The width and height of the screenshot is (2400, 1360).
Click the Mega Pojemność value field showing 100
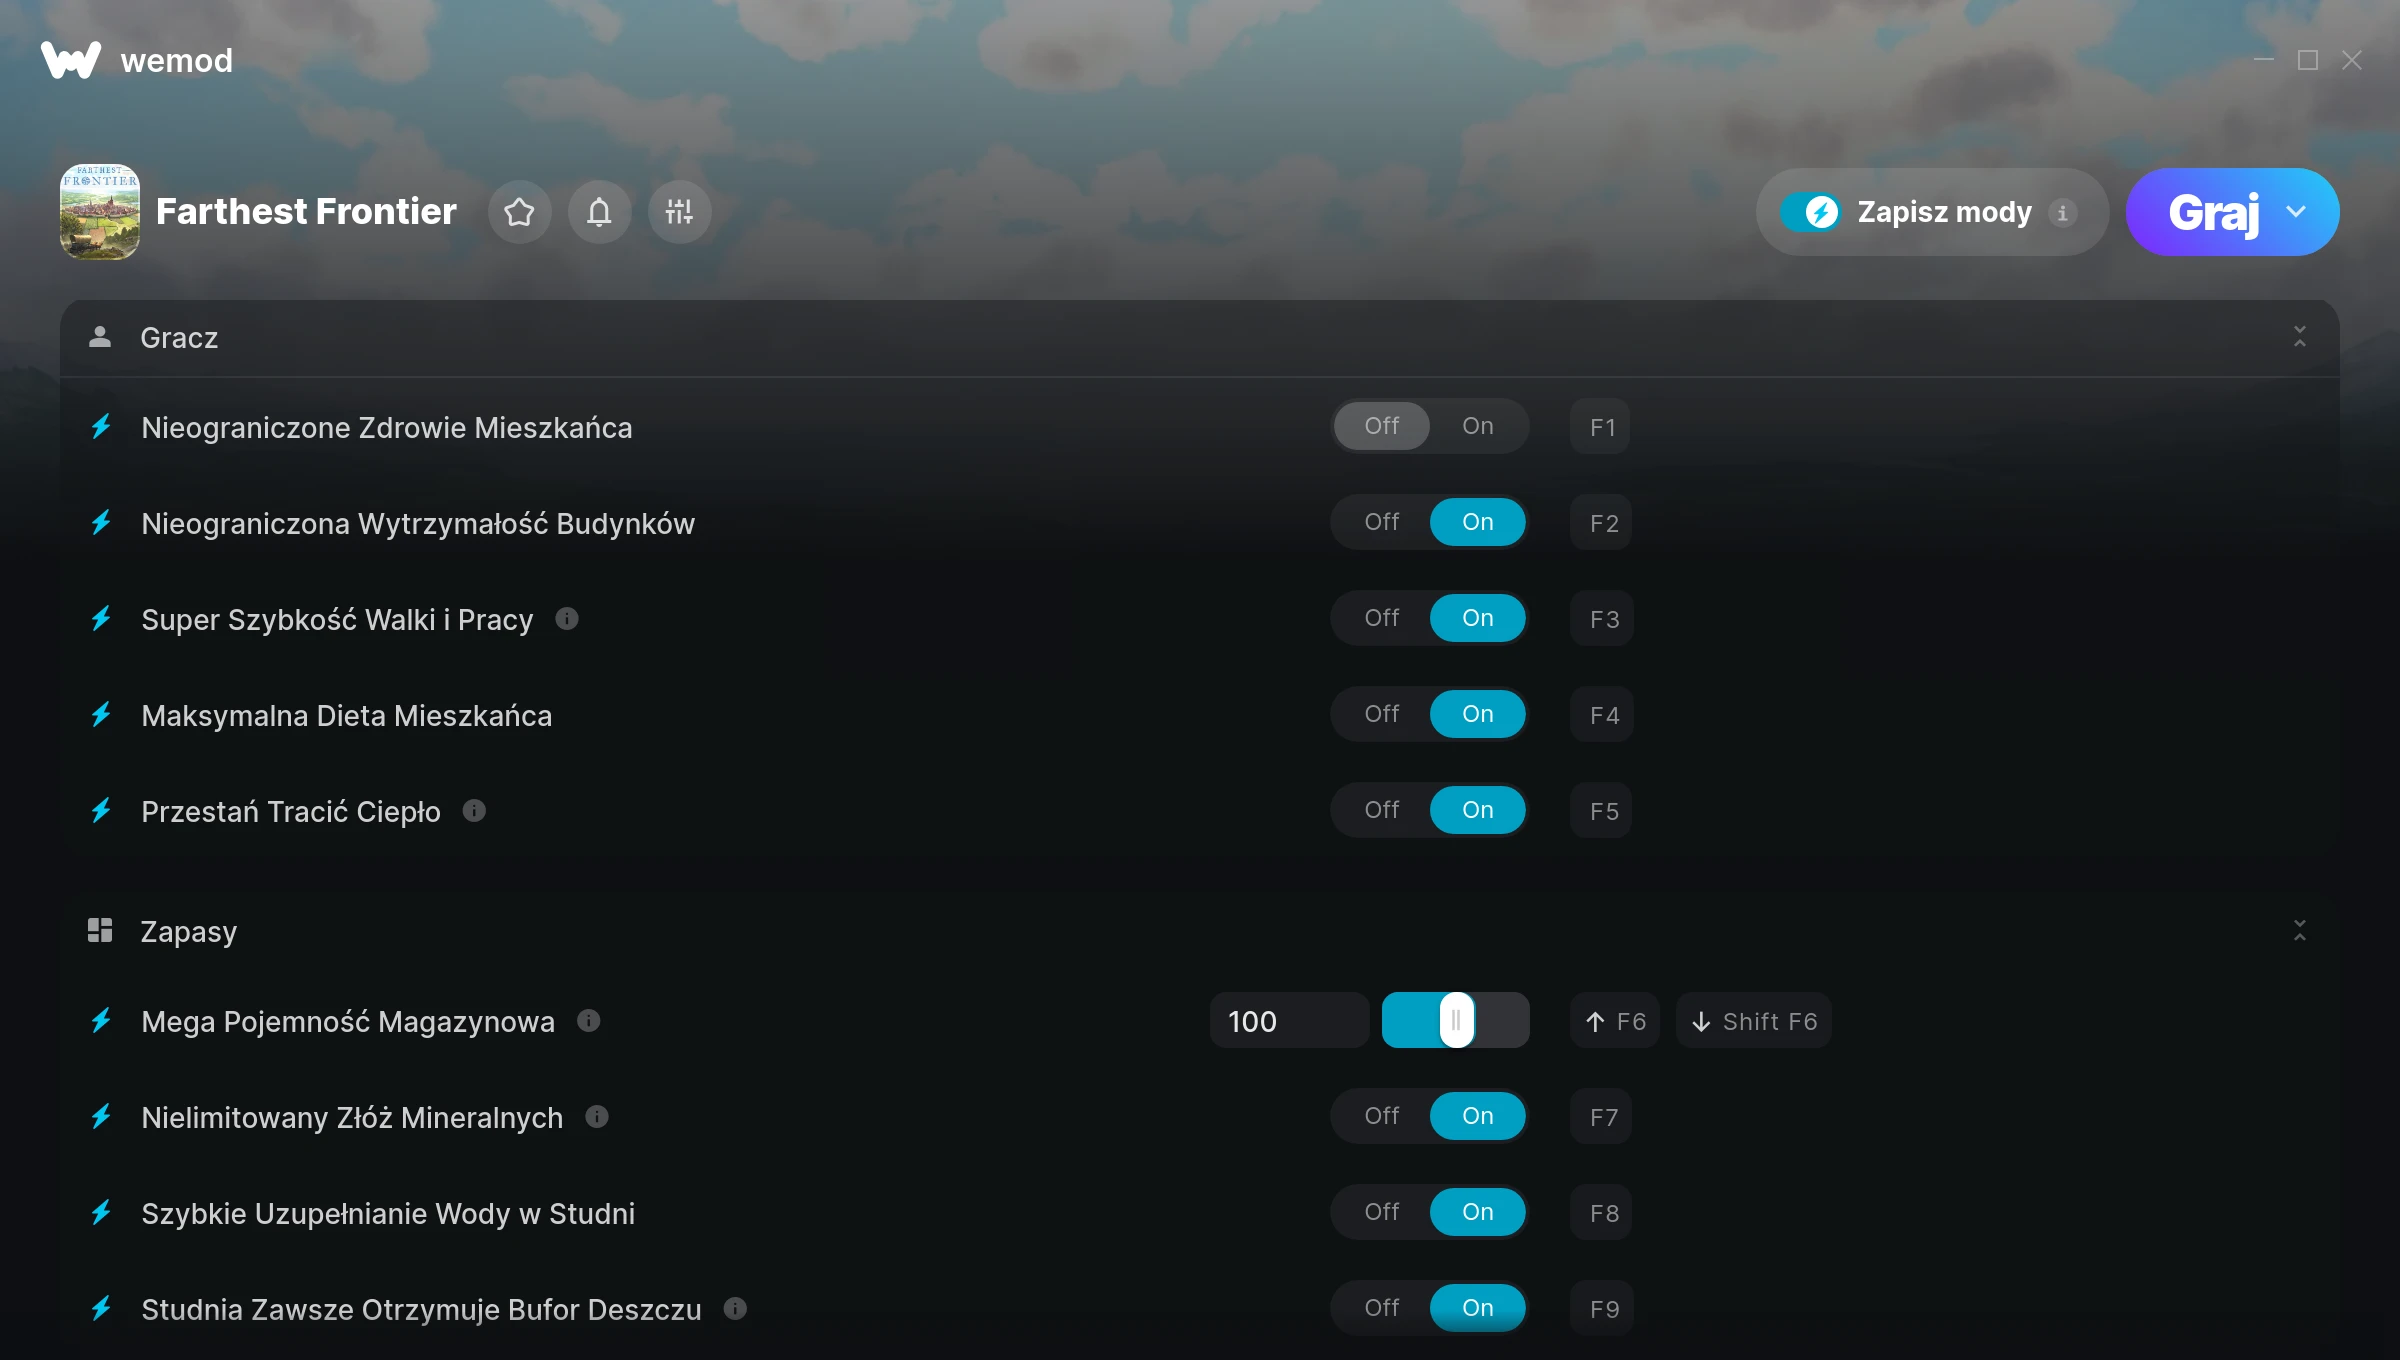[1289, 1021]
